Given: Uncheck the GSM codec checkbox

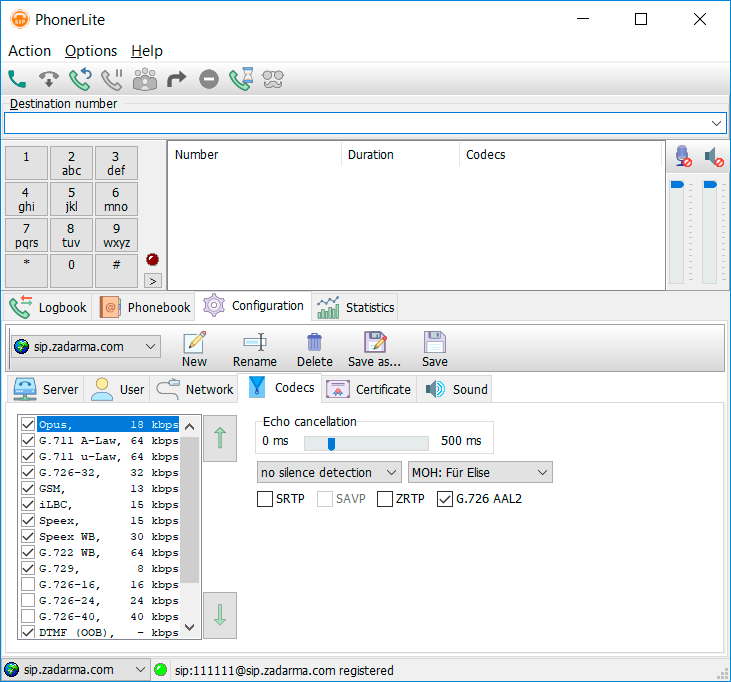Looking at the screenshot, I should (28, 488).
